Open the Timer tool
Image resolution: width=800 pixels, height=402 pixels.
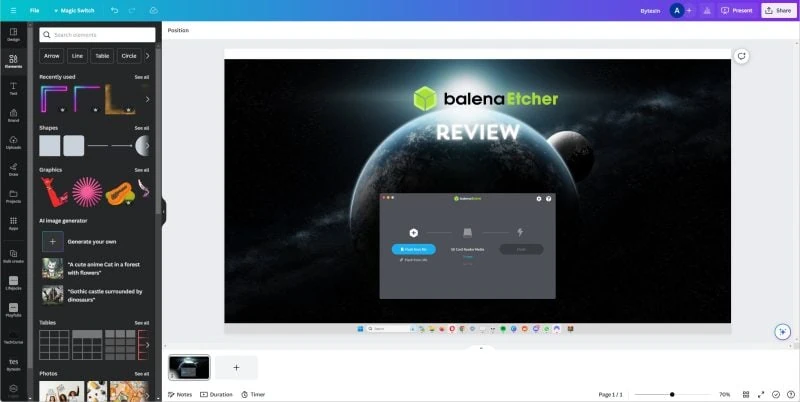pyautogui.click(x=253, y=394)
